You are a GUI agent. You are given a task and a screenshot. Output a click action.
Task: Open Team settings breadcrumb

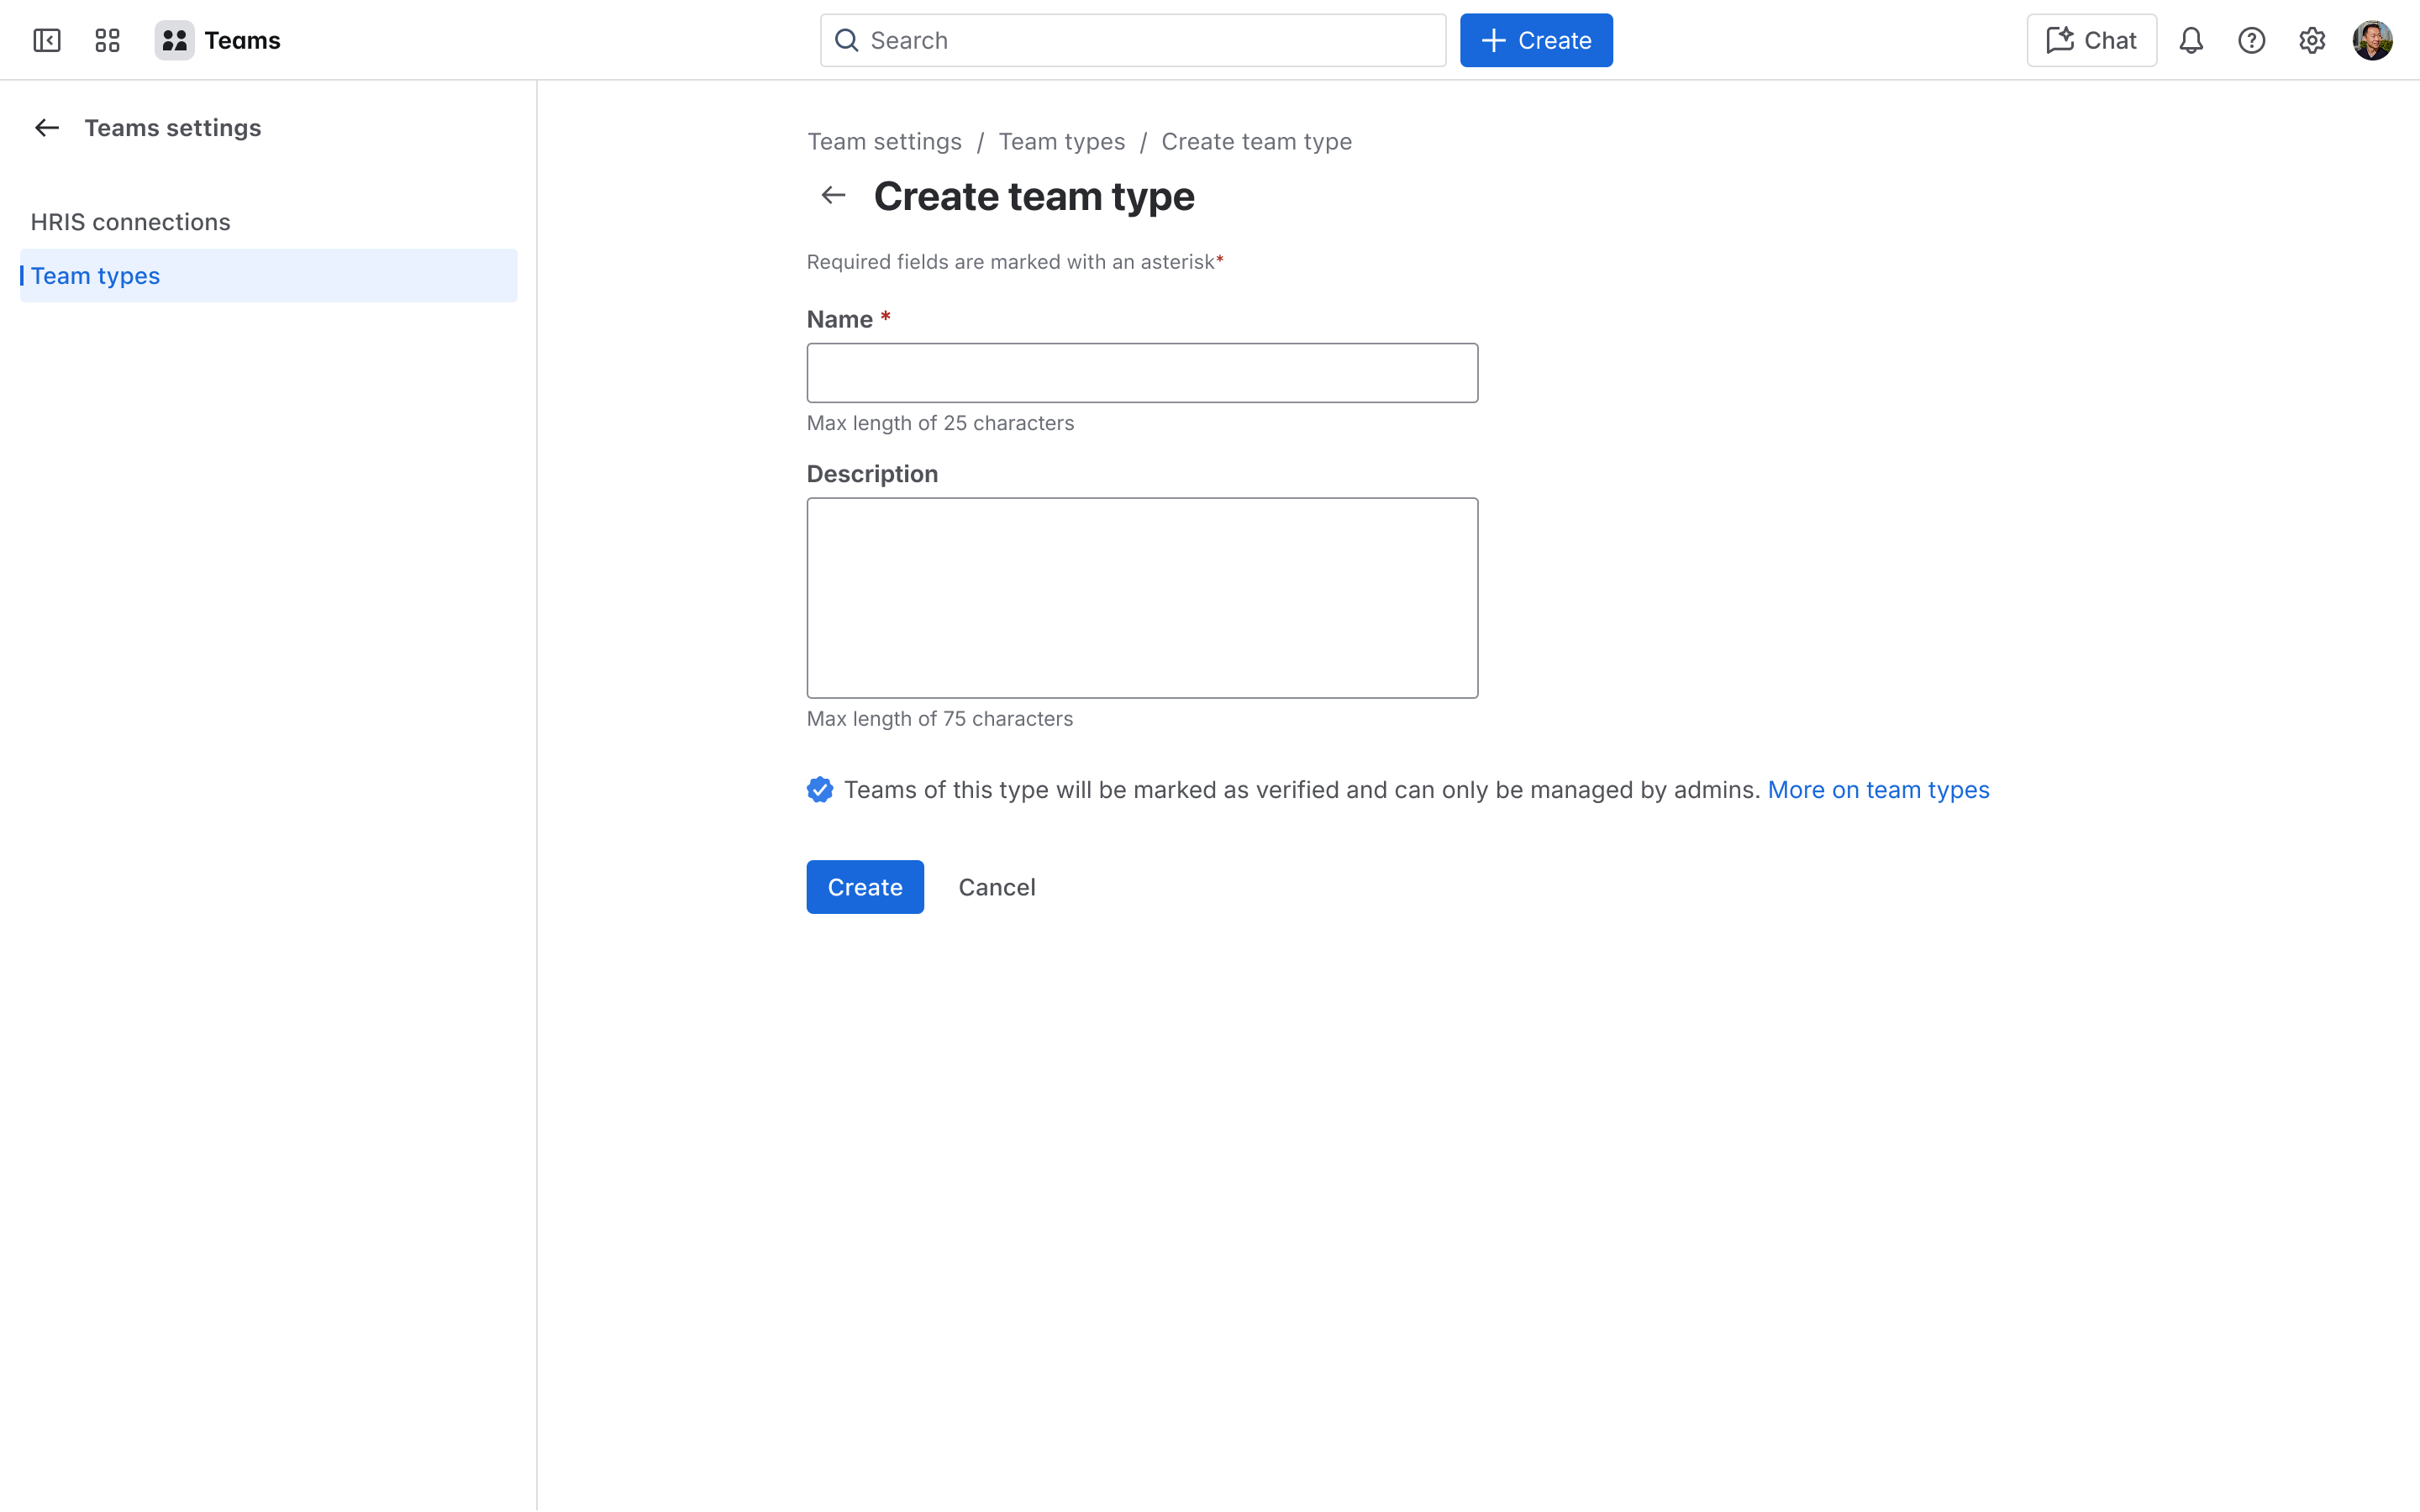[x=885, y=141]
